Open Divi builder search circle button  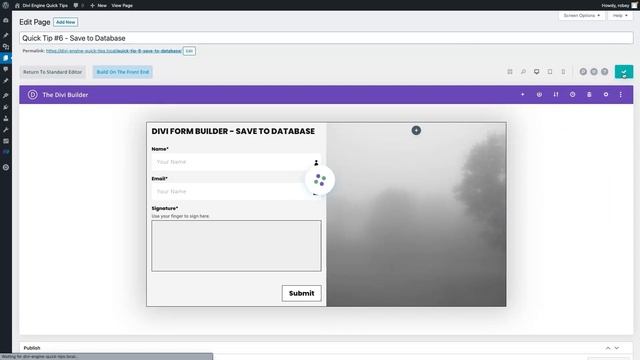(x=583, y=72)
